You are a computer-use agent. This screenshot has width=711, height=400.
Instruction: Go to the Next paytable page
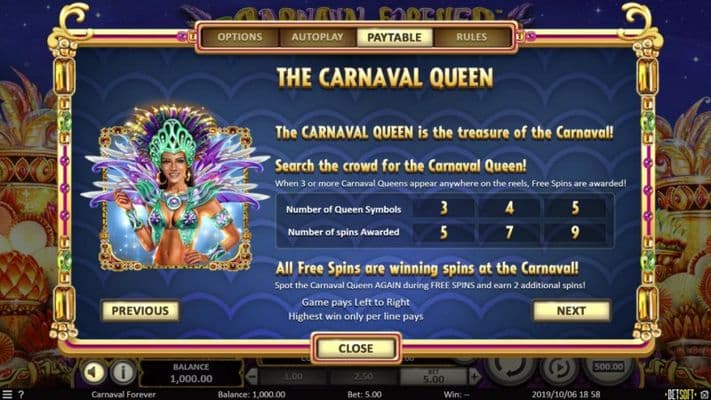(x=571, y=311)
